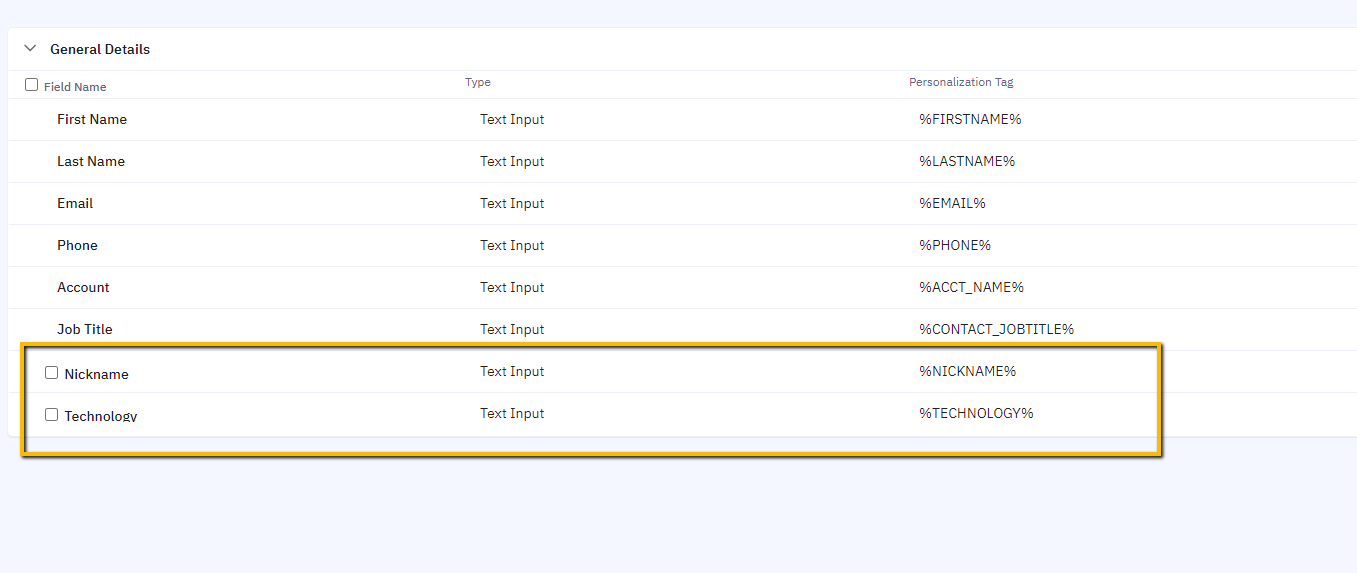The width and height of the screenshot is (1357, 573).
Task: Click Text Input type in Job Title row
Action: click(512, 329)
